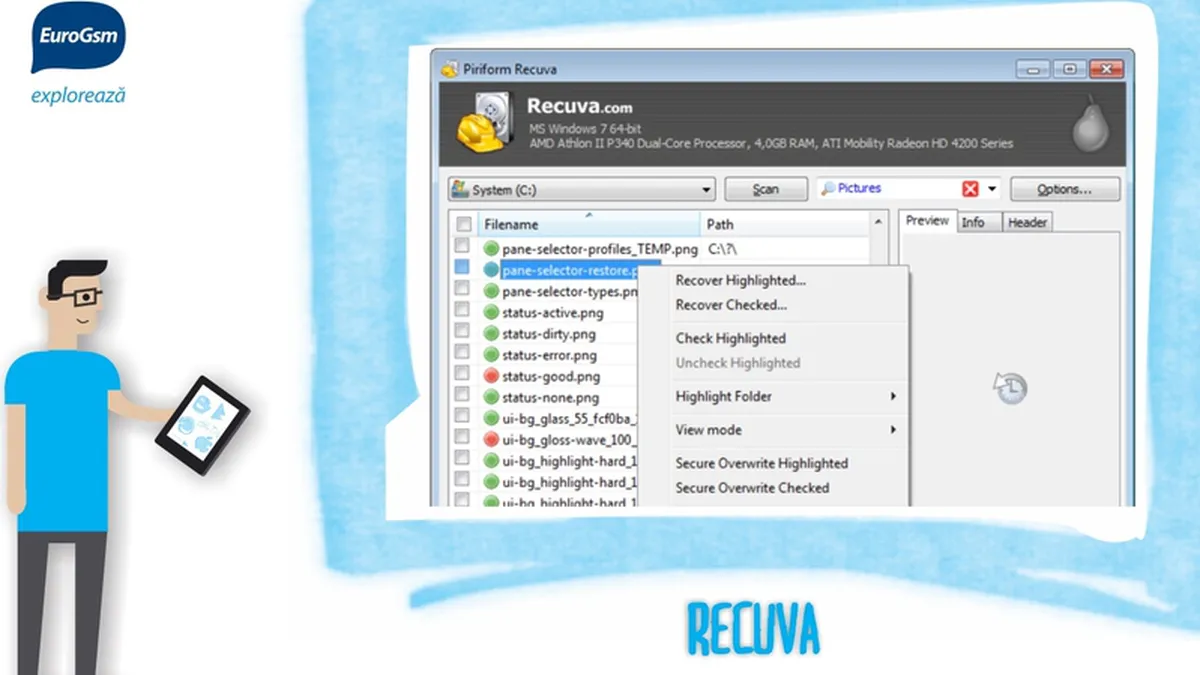Click the EuroGsm logo
The height and width of the screenshot is (675, 1200).
pyautogui.click(x=79, y=39)
